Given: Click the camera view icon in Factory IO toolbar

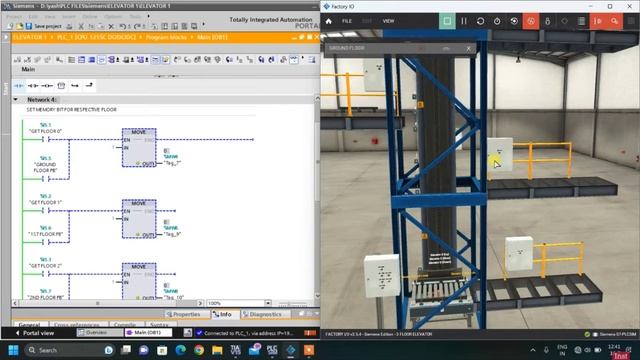Looking at the screenshot, I should (514, 21).
